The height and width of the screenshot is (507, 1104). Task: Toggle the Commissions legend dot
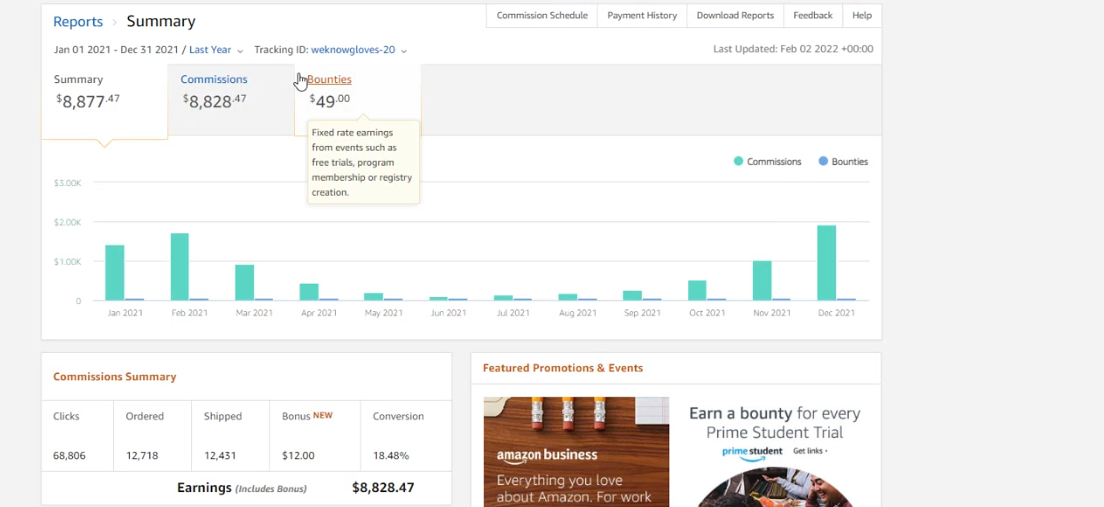point(738,161)
